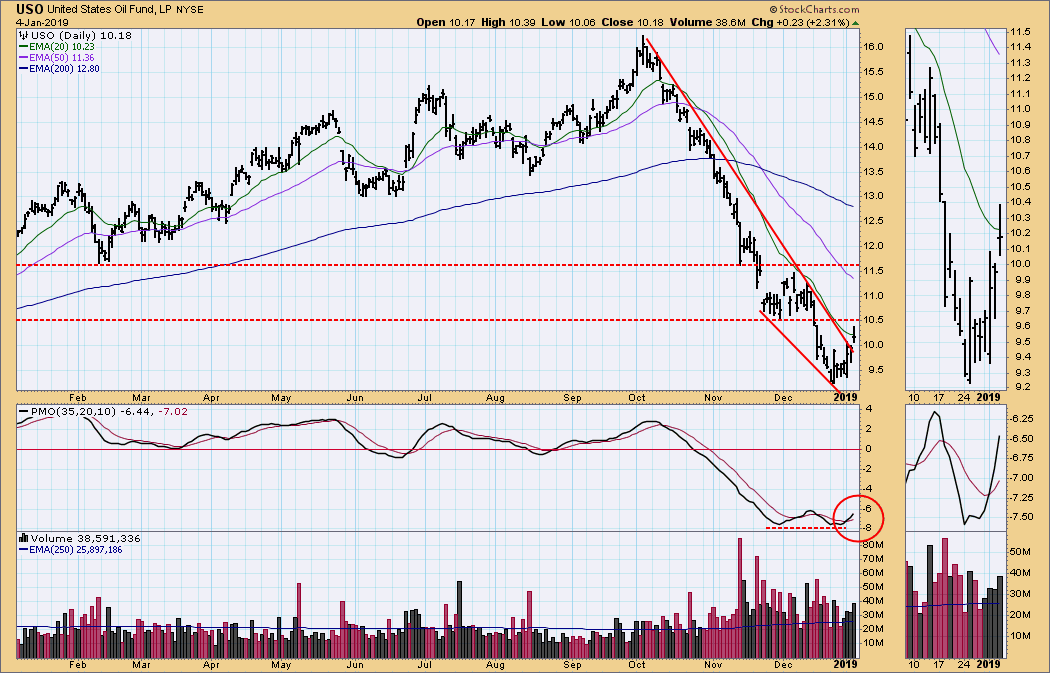This screenshot has width=1050, height=673.
Task: Click the blue EMA(200) legend line
Action: pyautogui.click(x=23, y=68)
